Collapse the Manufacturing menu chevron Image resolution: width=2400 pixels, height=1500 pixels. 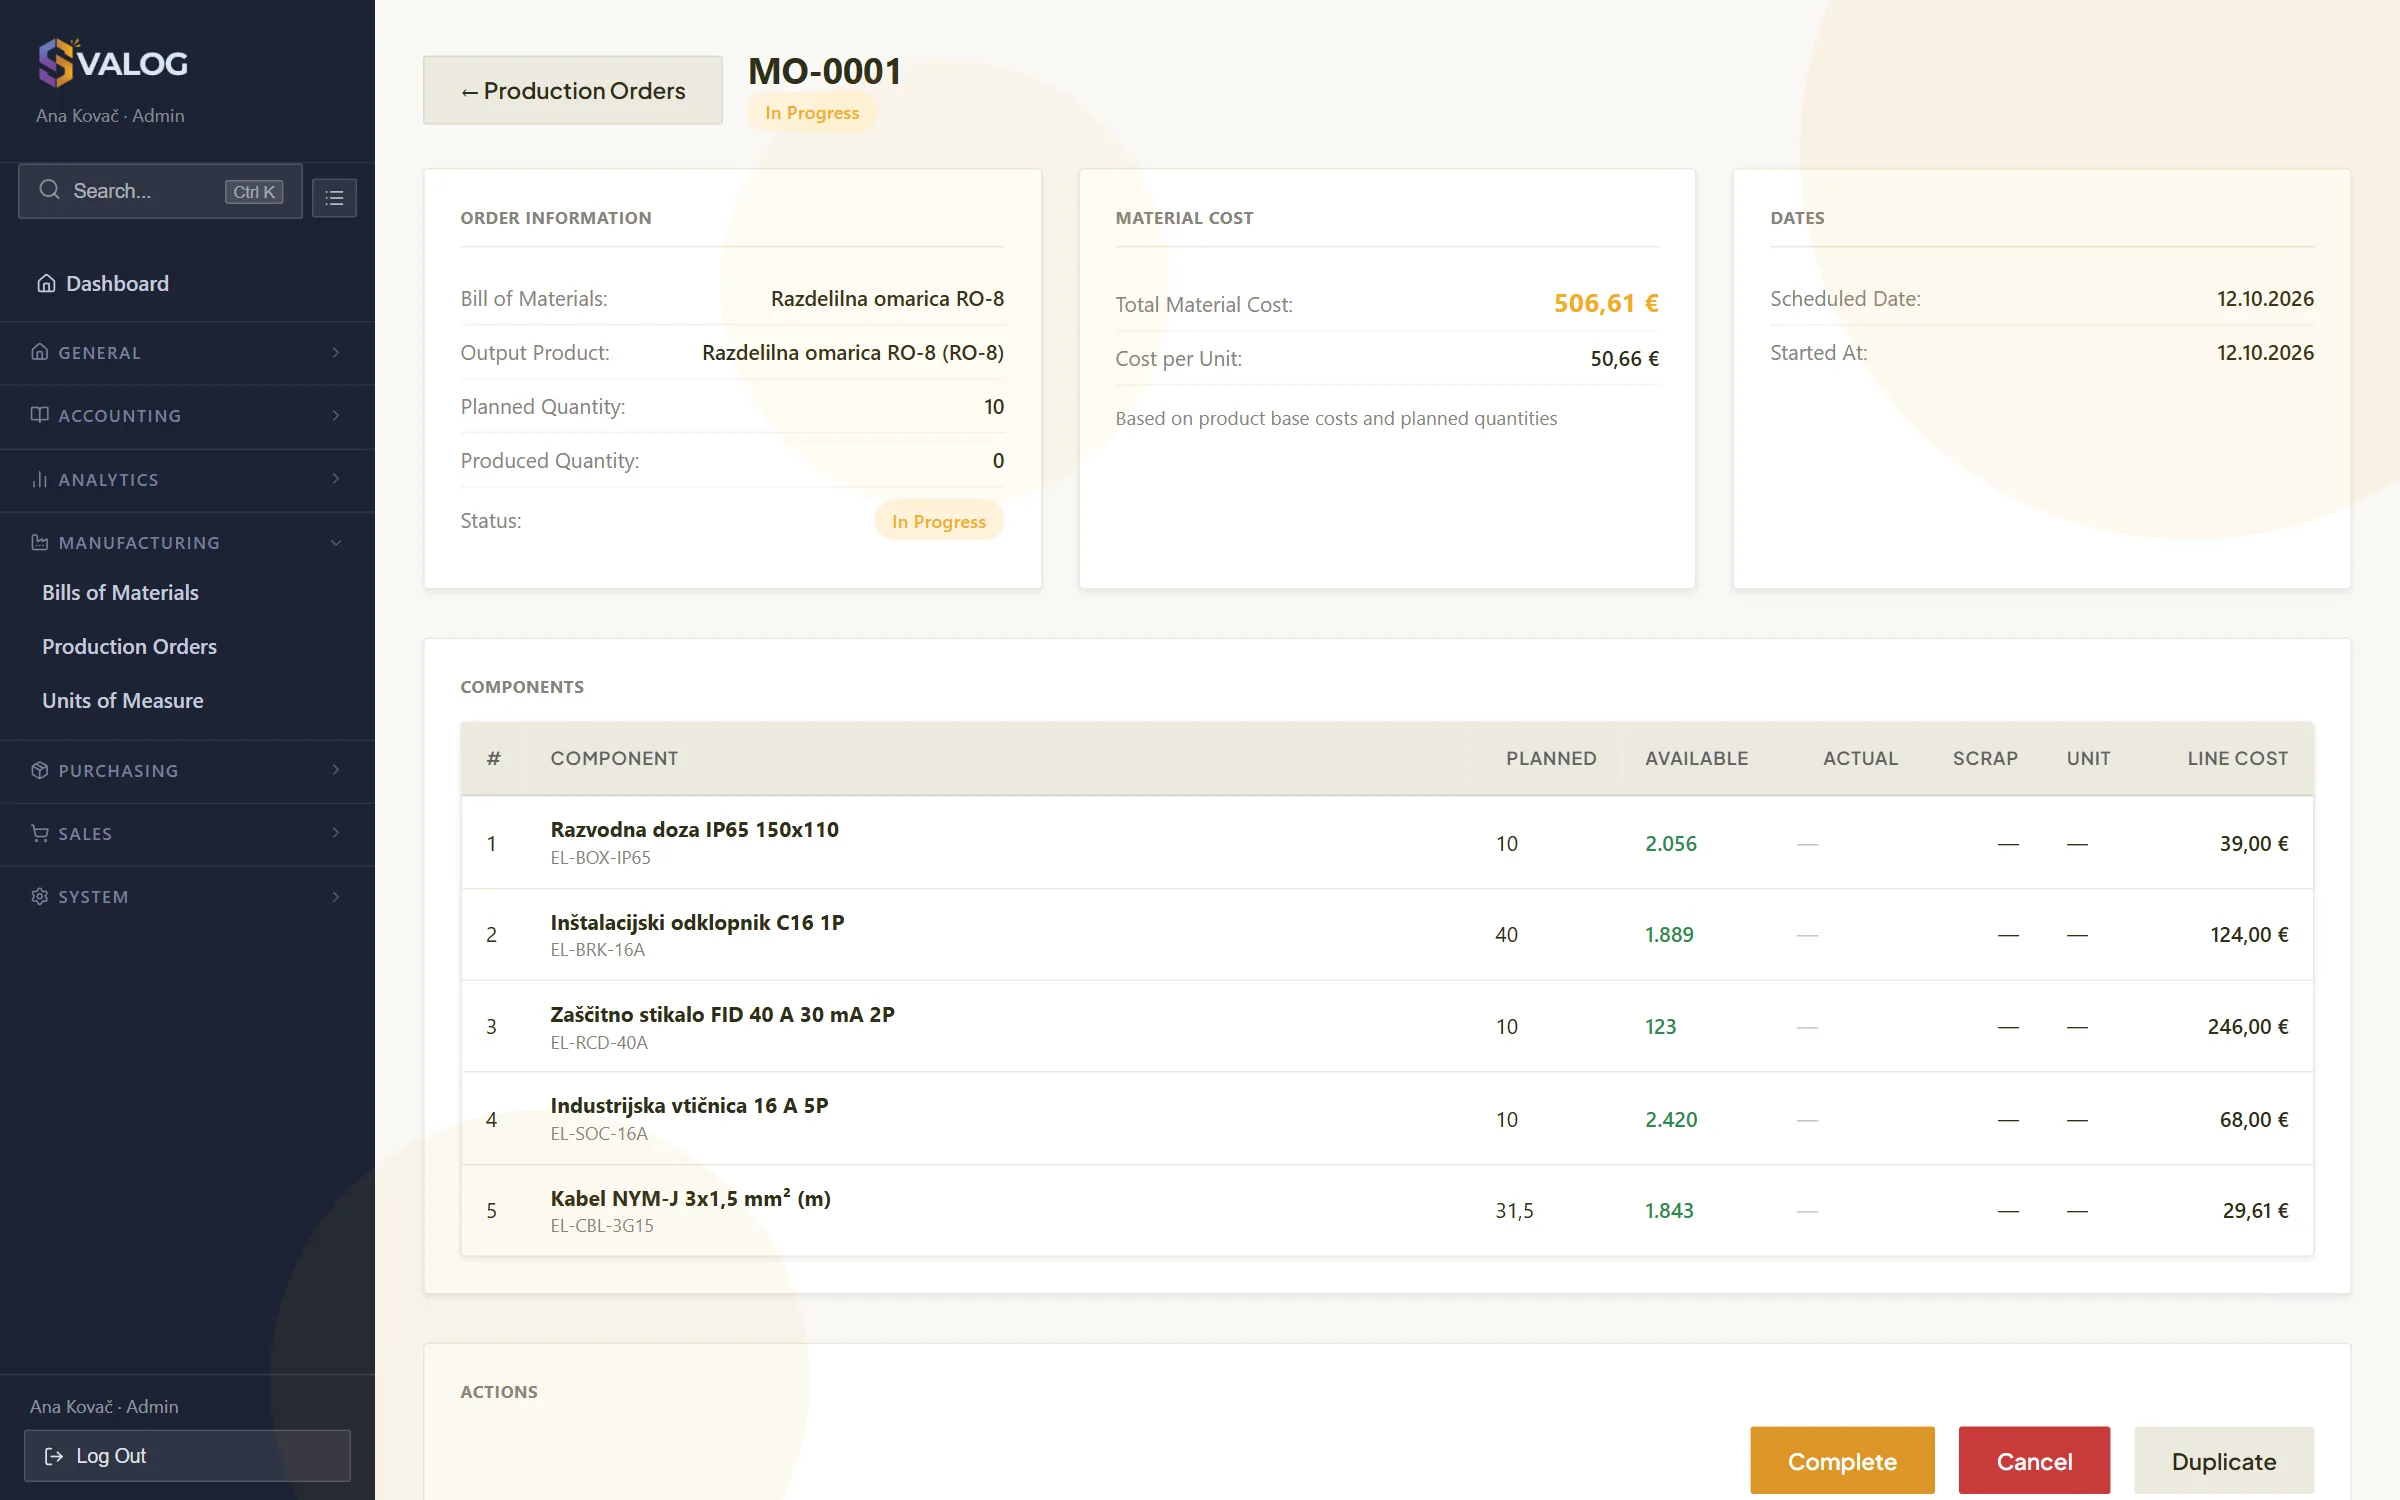(x=336, y=542)
